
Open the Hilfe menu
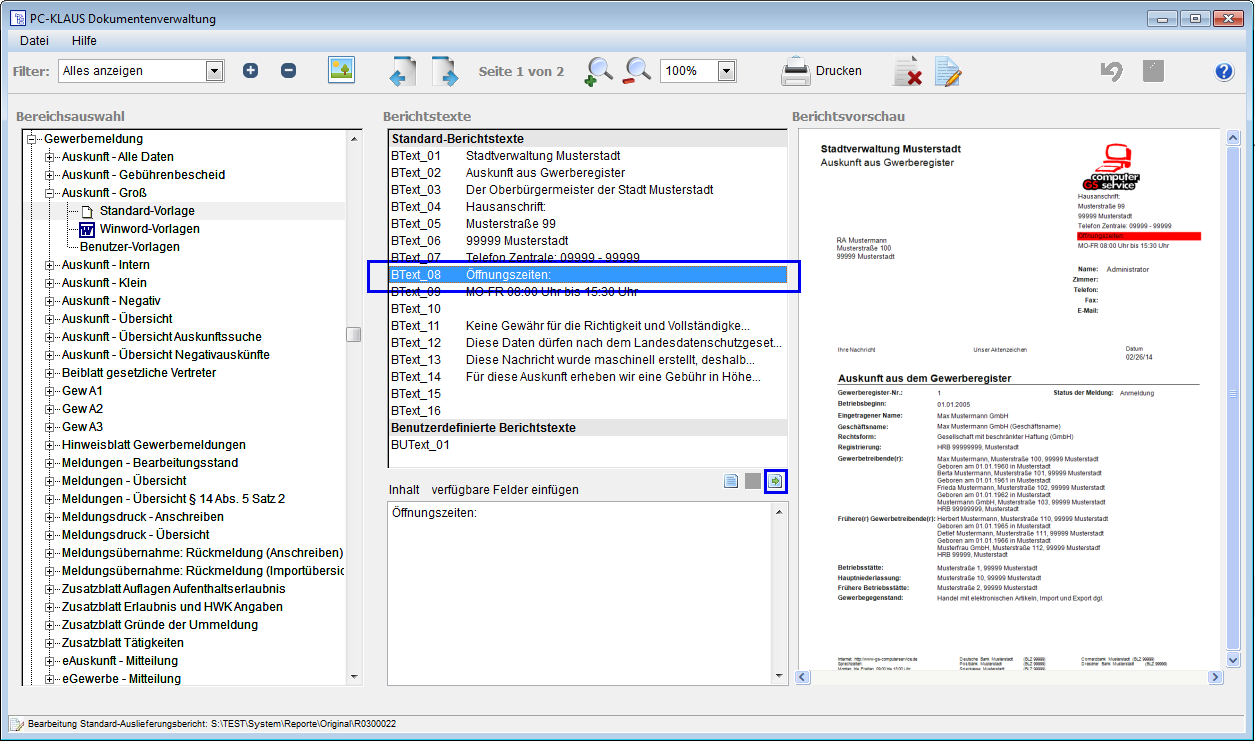click(x=84, y=41)
